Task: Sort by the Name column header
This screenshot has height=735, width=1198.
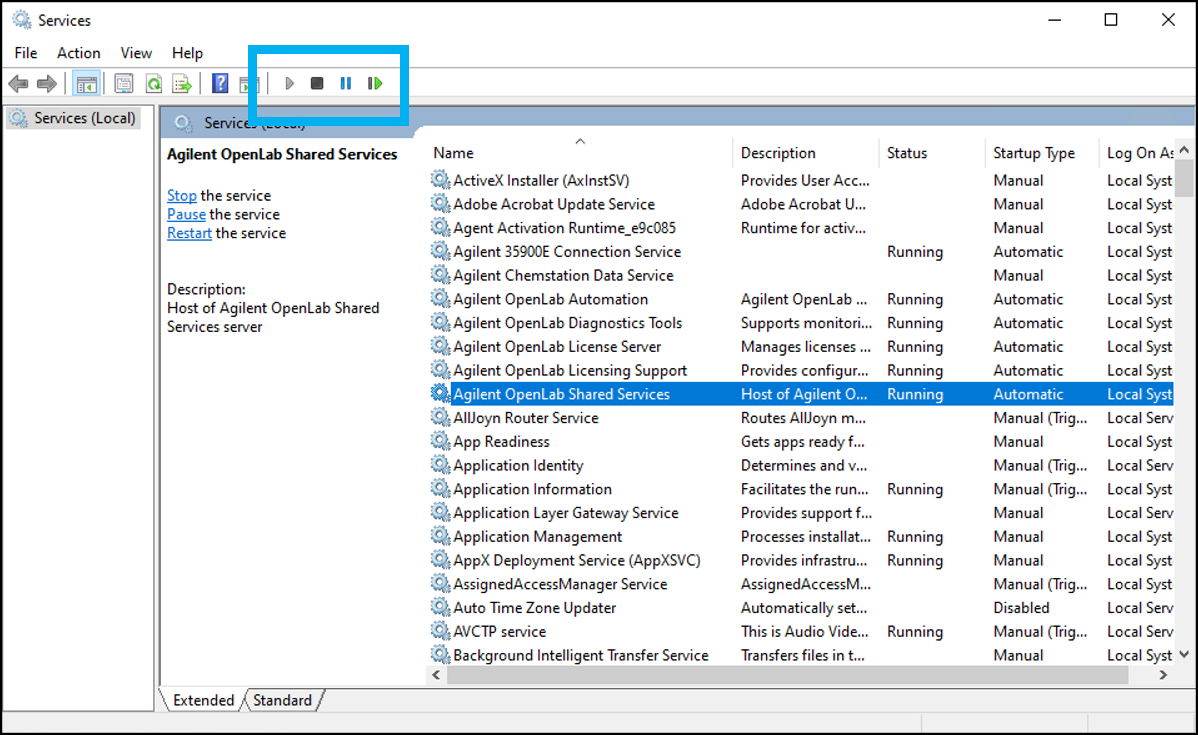Action: click(x=578, y=153)
